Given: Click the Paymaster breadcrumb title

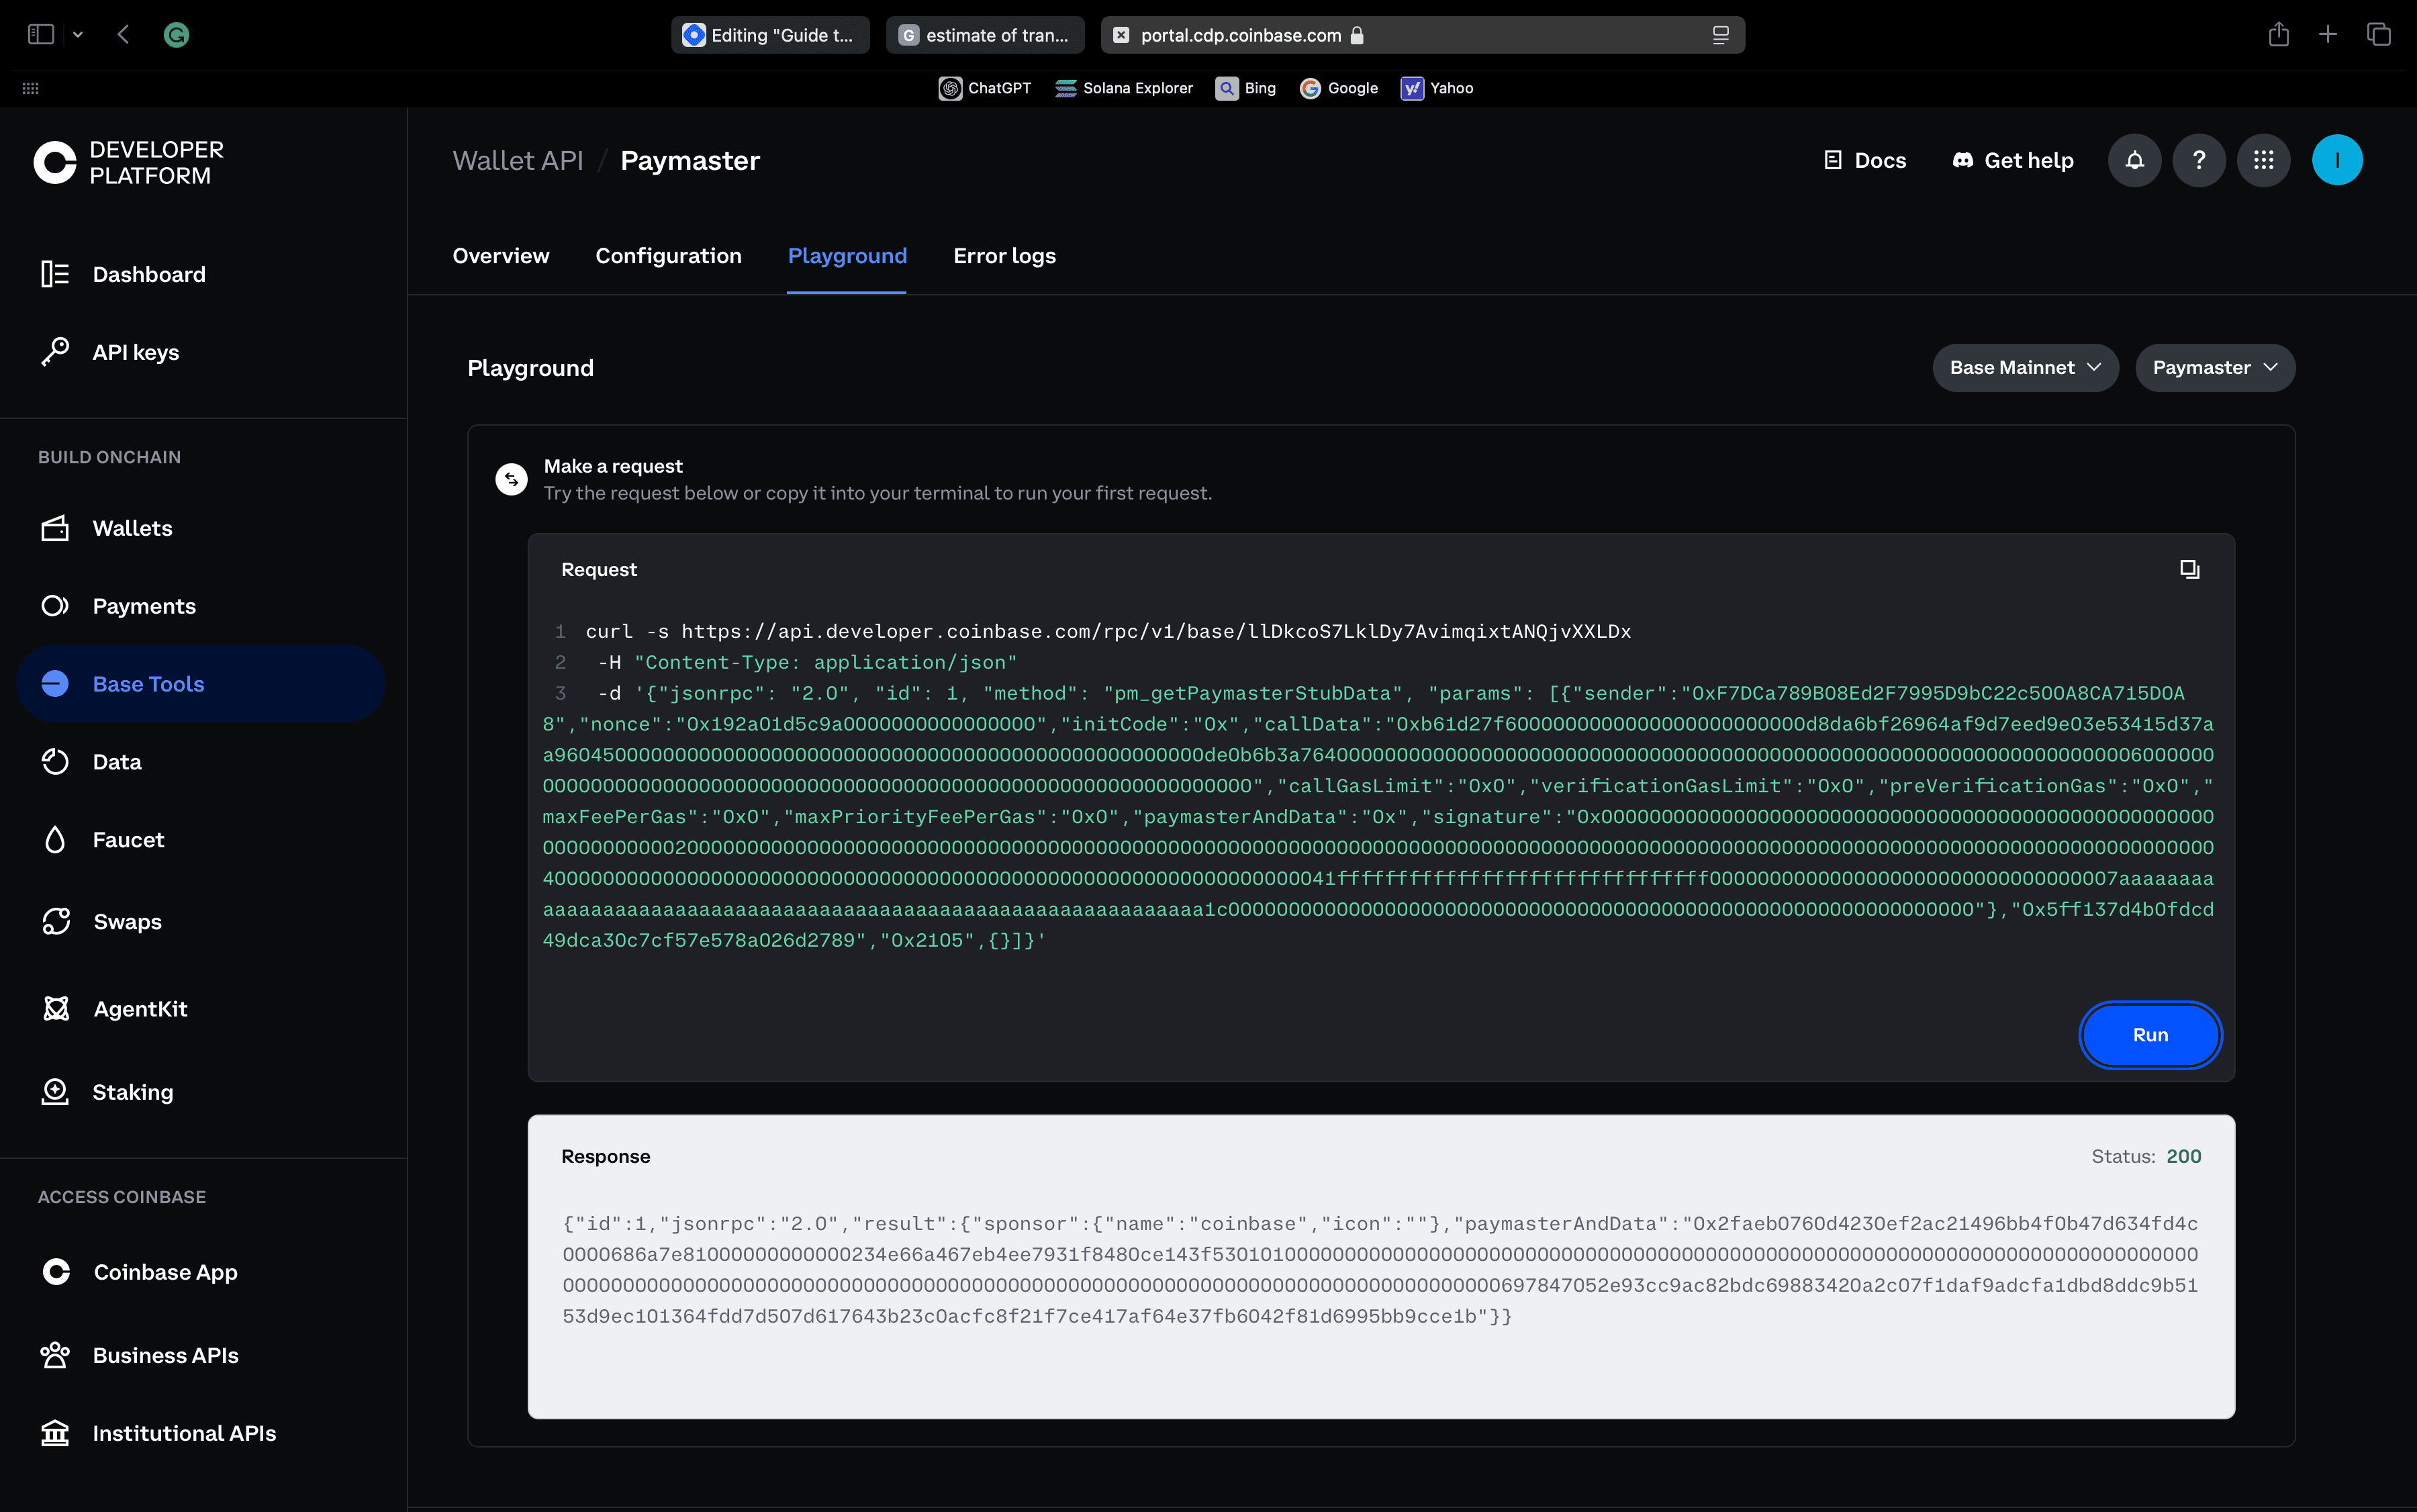Looking at the screenshot, I should tap(690, 160).
